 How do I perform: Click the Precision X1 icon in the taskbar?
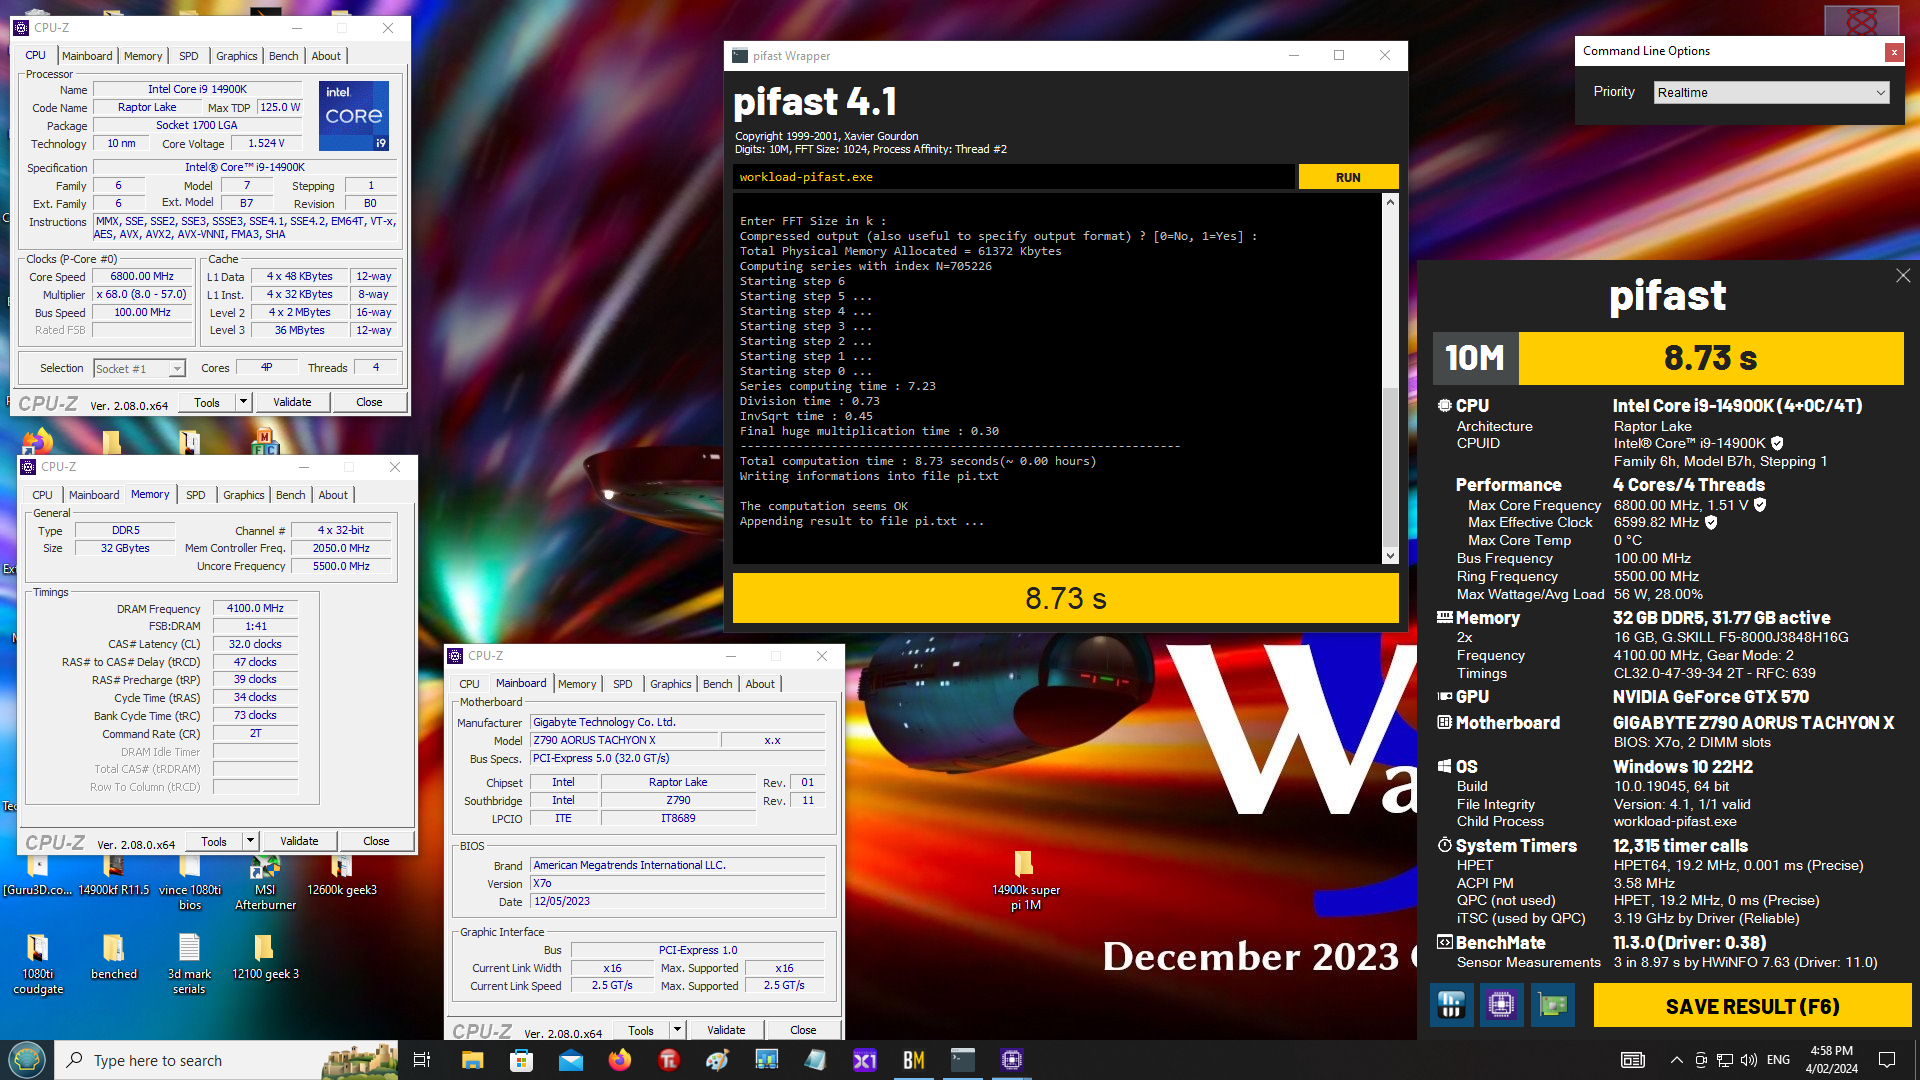[x=864, y=1060]
